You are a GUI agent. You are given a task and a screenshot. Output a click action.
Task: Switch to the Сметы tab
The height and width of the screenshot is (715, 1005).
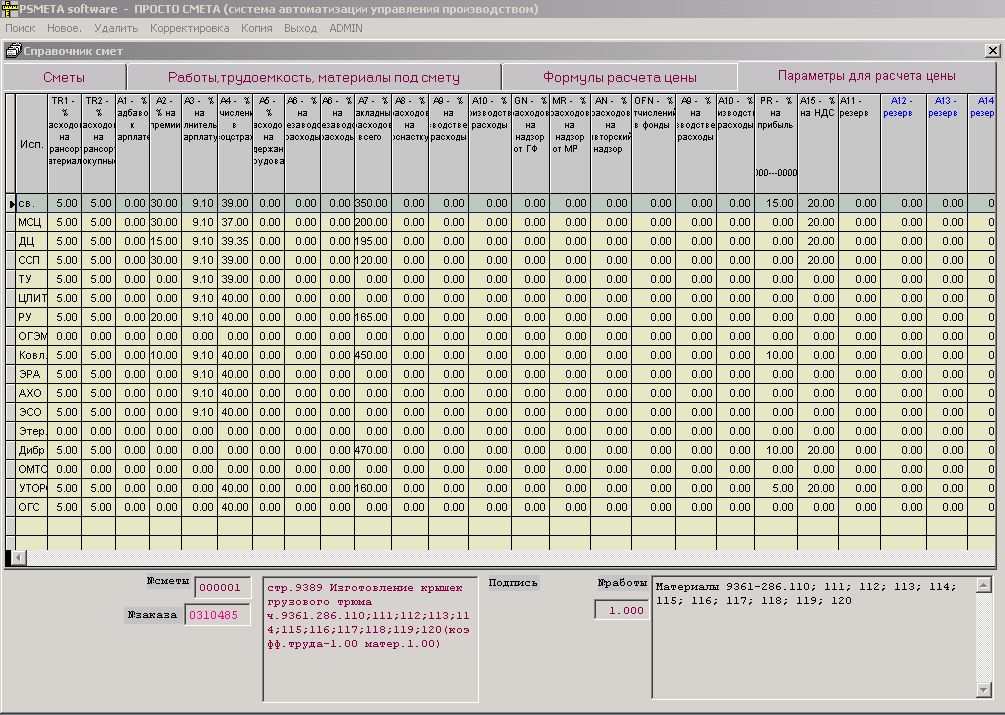pos(63,77)
